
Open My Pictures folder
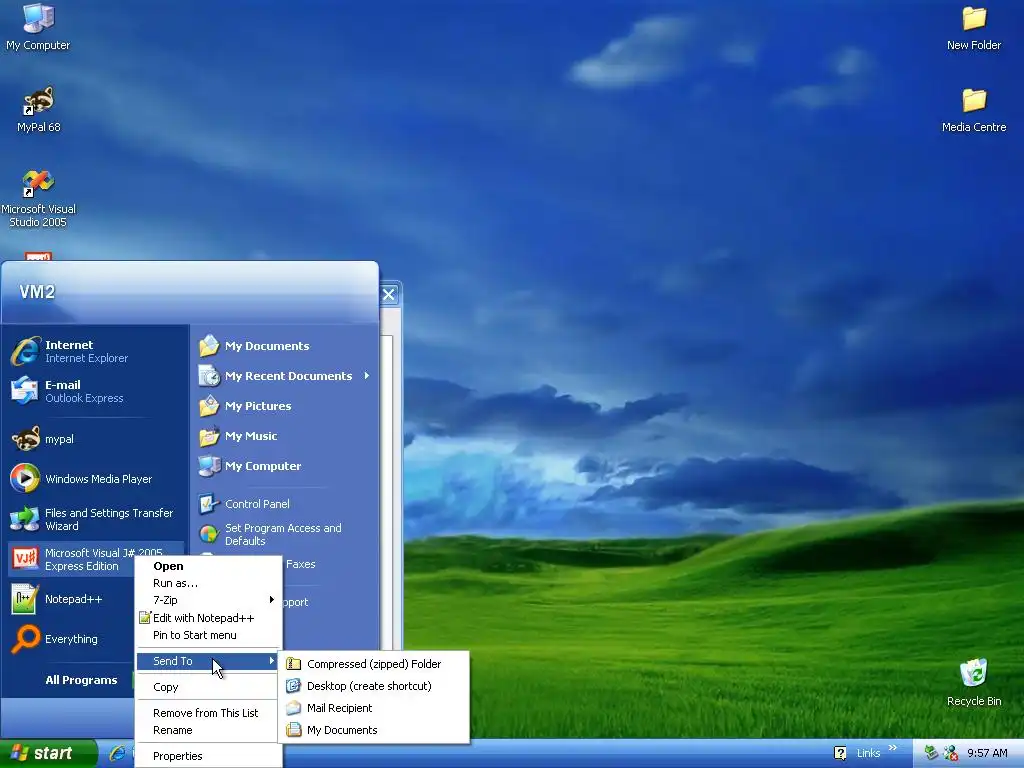pyautogui.click(x=284, y=406)
